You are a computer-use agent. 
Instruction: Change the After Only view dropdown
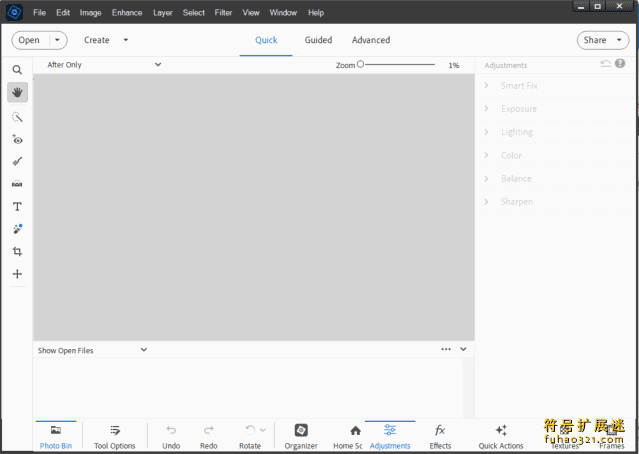click(104, 65)
